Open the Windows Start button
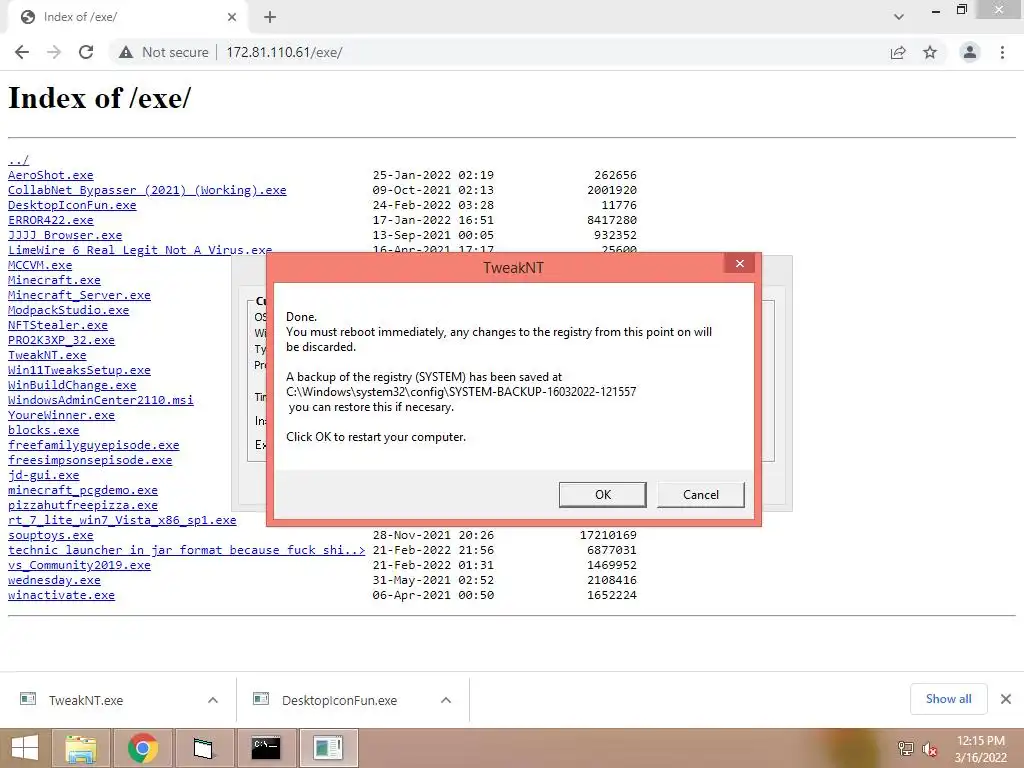 [x=25, y=748]
